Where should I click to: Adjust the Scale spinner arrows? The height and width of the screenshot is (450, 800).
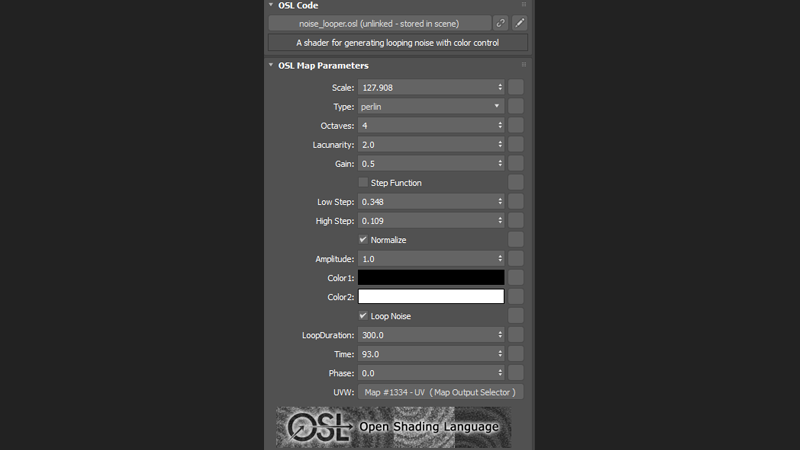pos(500,88)
